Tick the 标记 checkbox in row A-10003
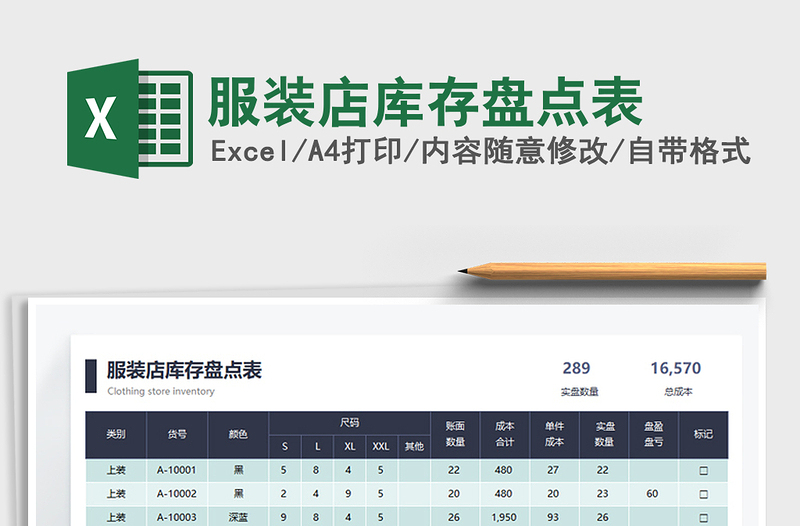 pyautogui.click(x=703, y=517)
